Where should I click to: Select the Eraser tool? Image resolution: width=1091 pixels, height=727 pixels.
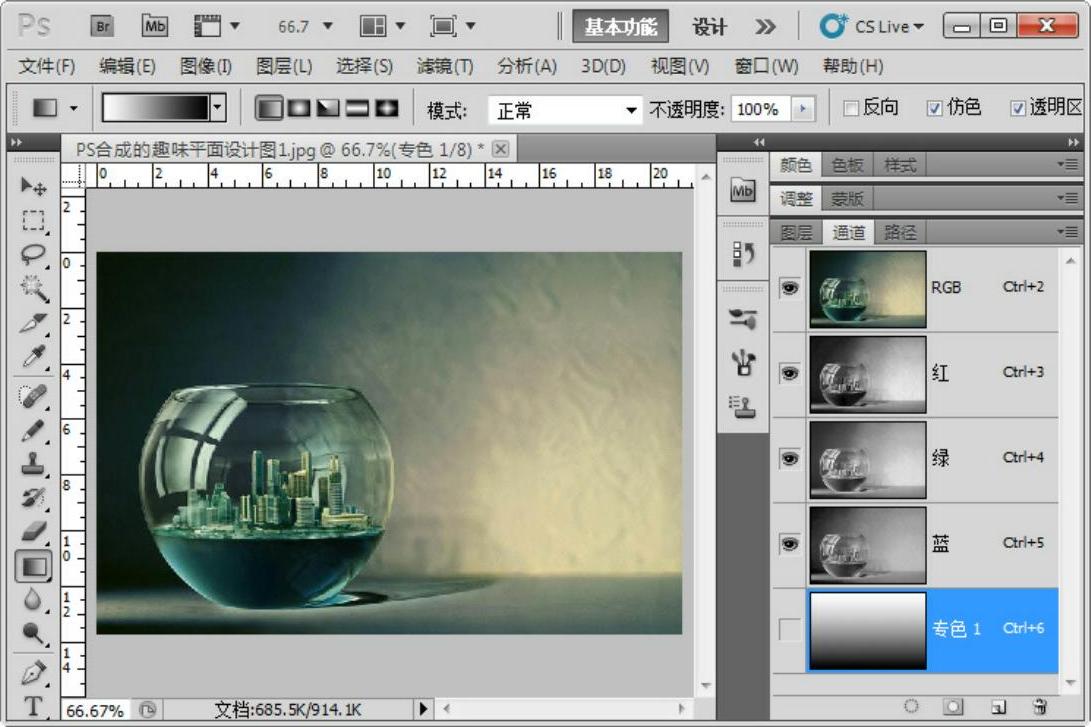(x=33, y=530)
